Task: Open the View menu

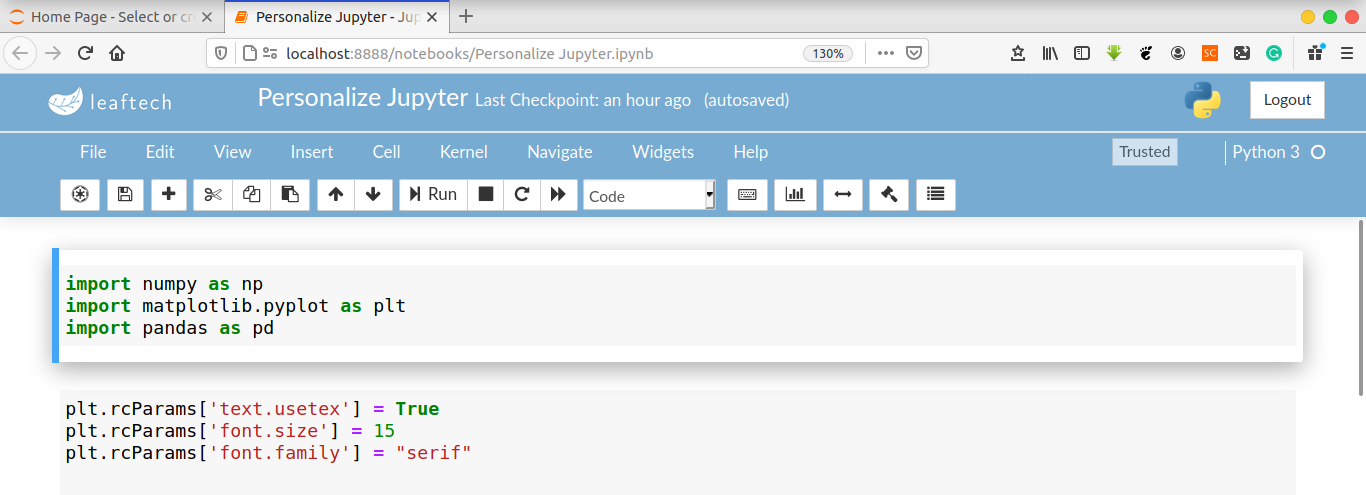Action: (x=232, y=152)
